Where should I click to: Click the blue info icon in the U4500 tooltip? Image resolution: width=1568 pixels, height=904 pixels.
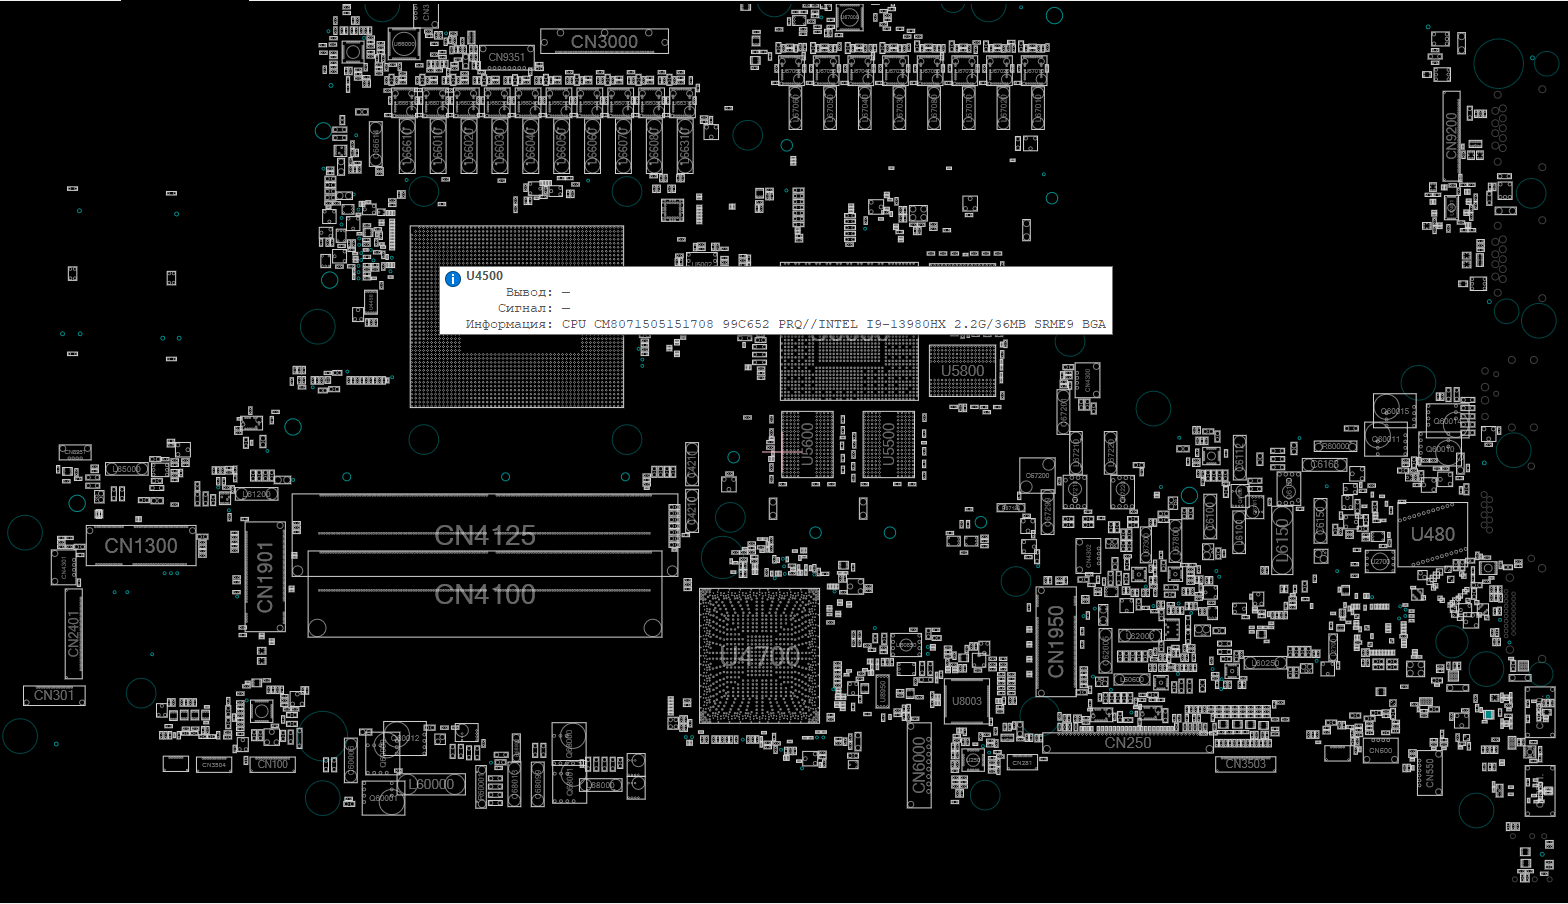pos(453,279)
